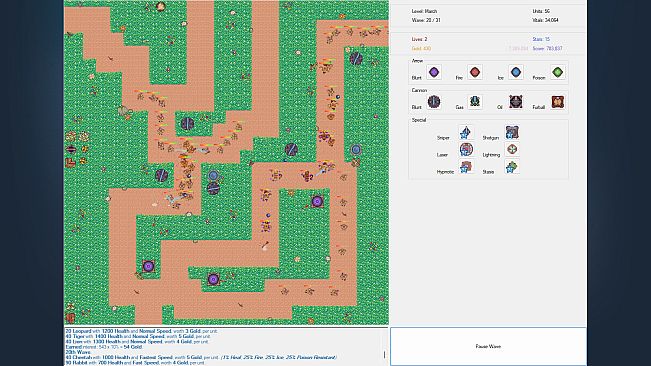Select the Blunt arrow tower icon
The height and width of the screenshot is (366, 651).
[433, 73]
